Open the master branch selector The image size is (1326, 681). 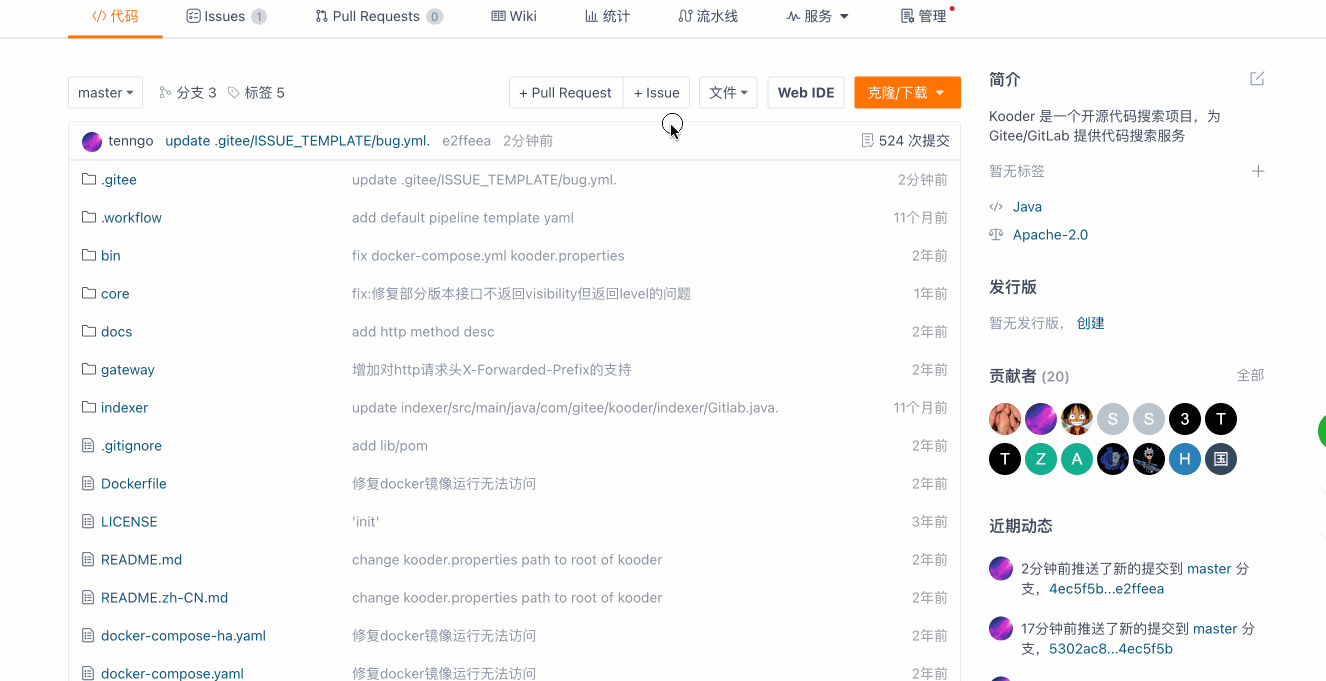[x=105, y=92]
